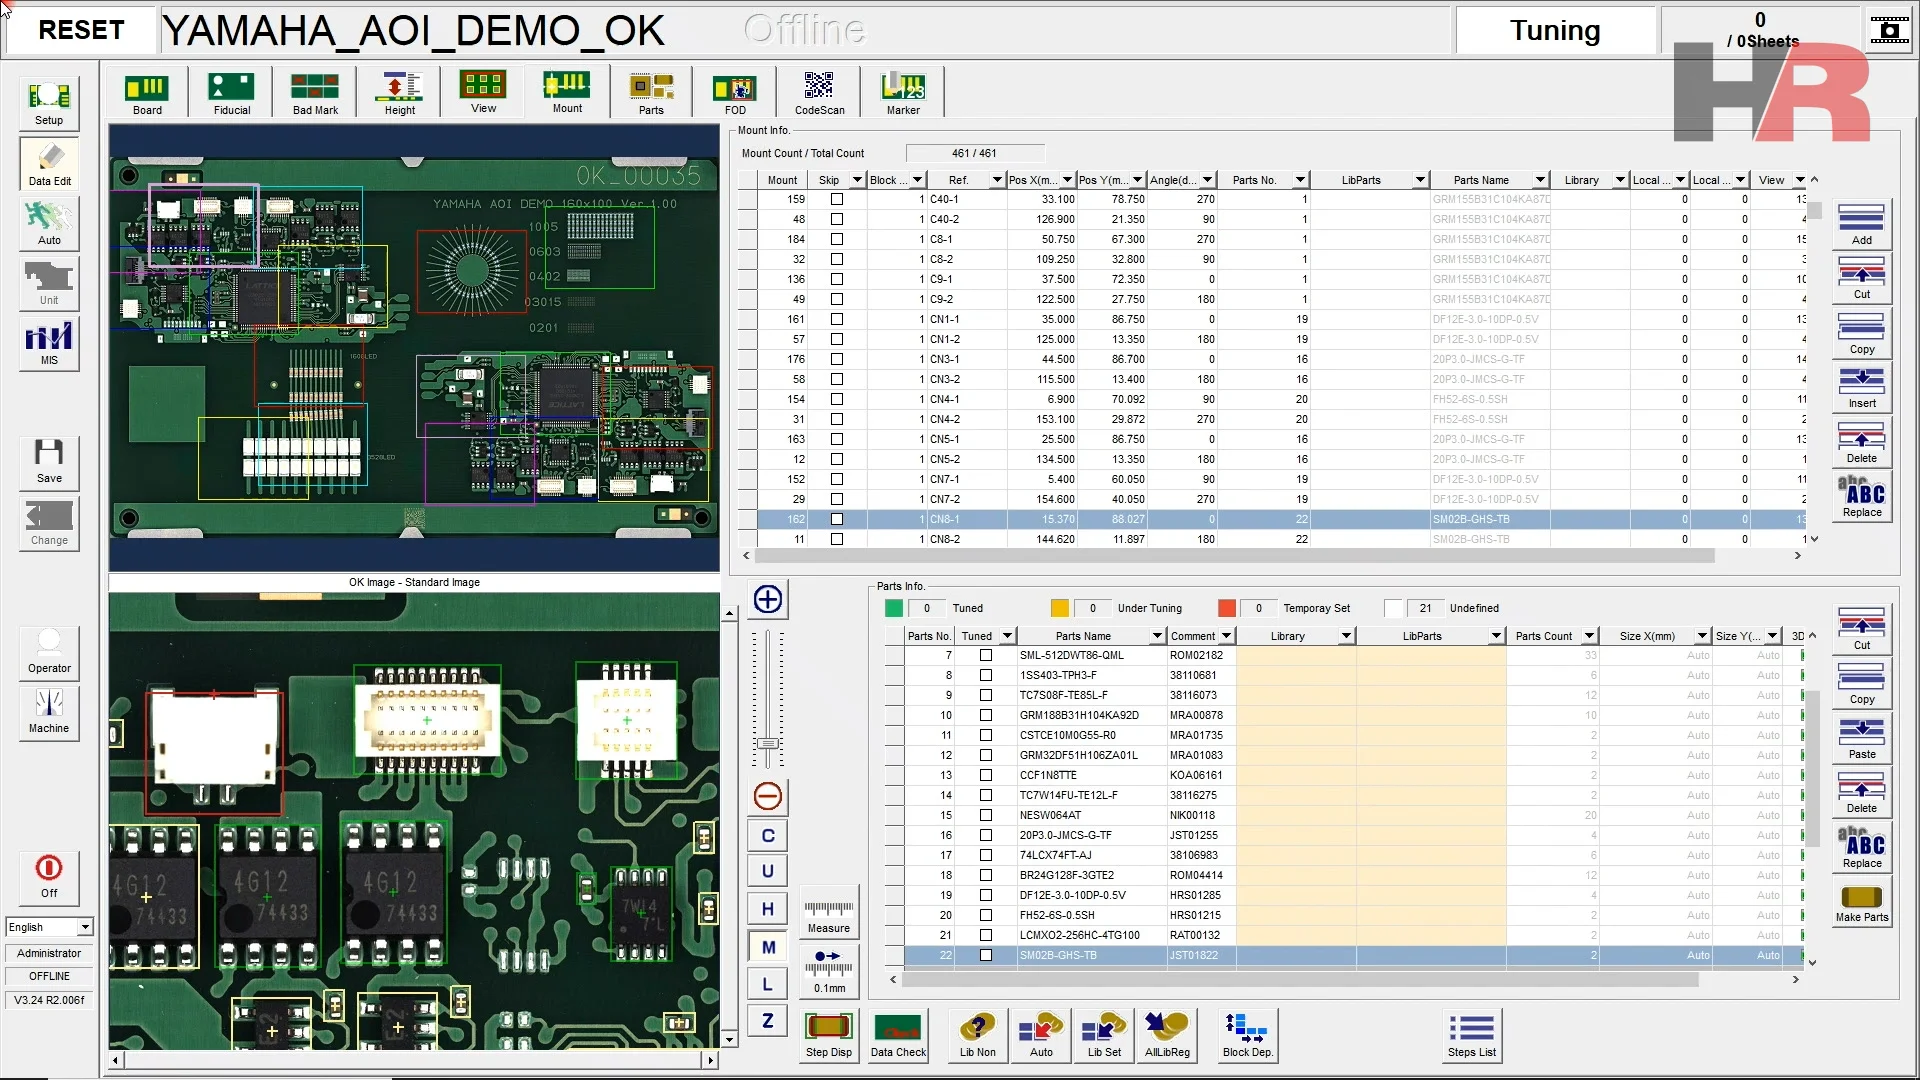Viewport: 1920px width, 1080px height.
Task: Open the Skip column filter dropdown
Action: 857,180
